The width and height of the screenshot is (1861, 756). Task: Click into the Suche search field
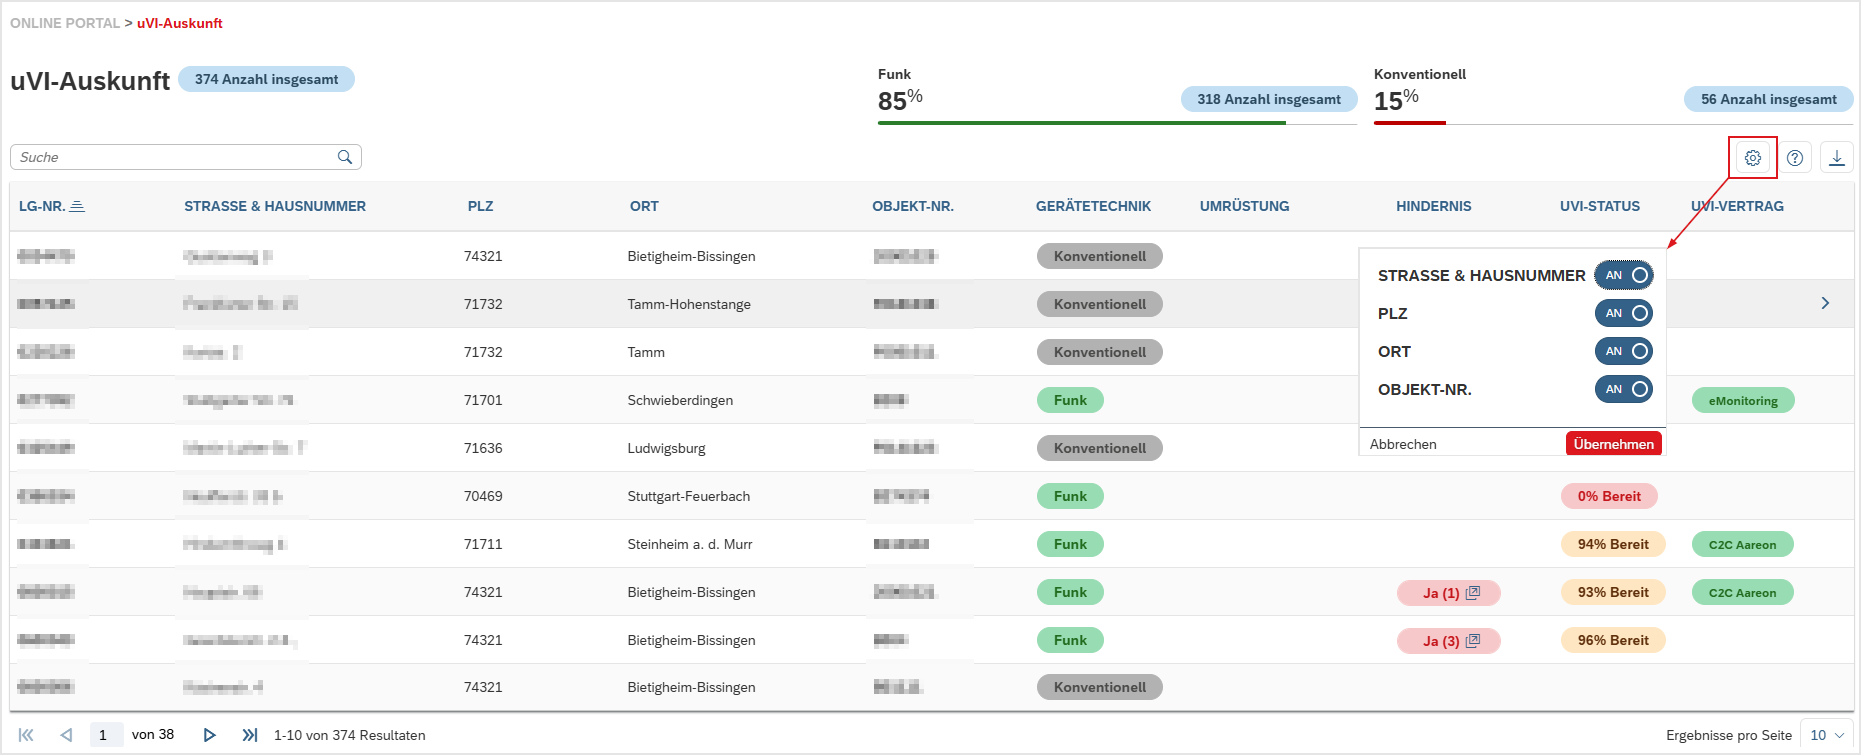[x=175, y=157]
